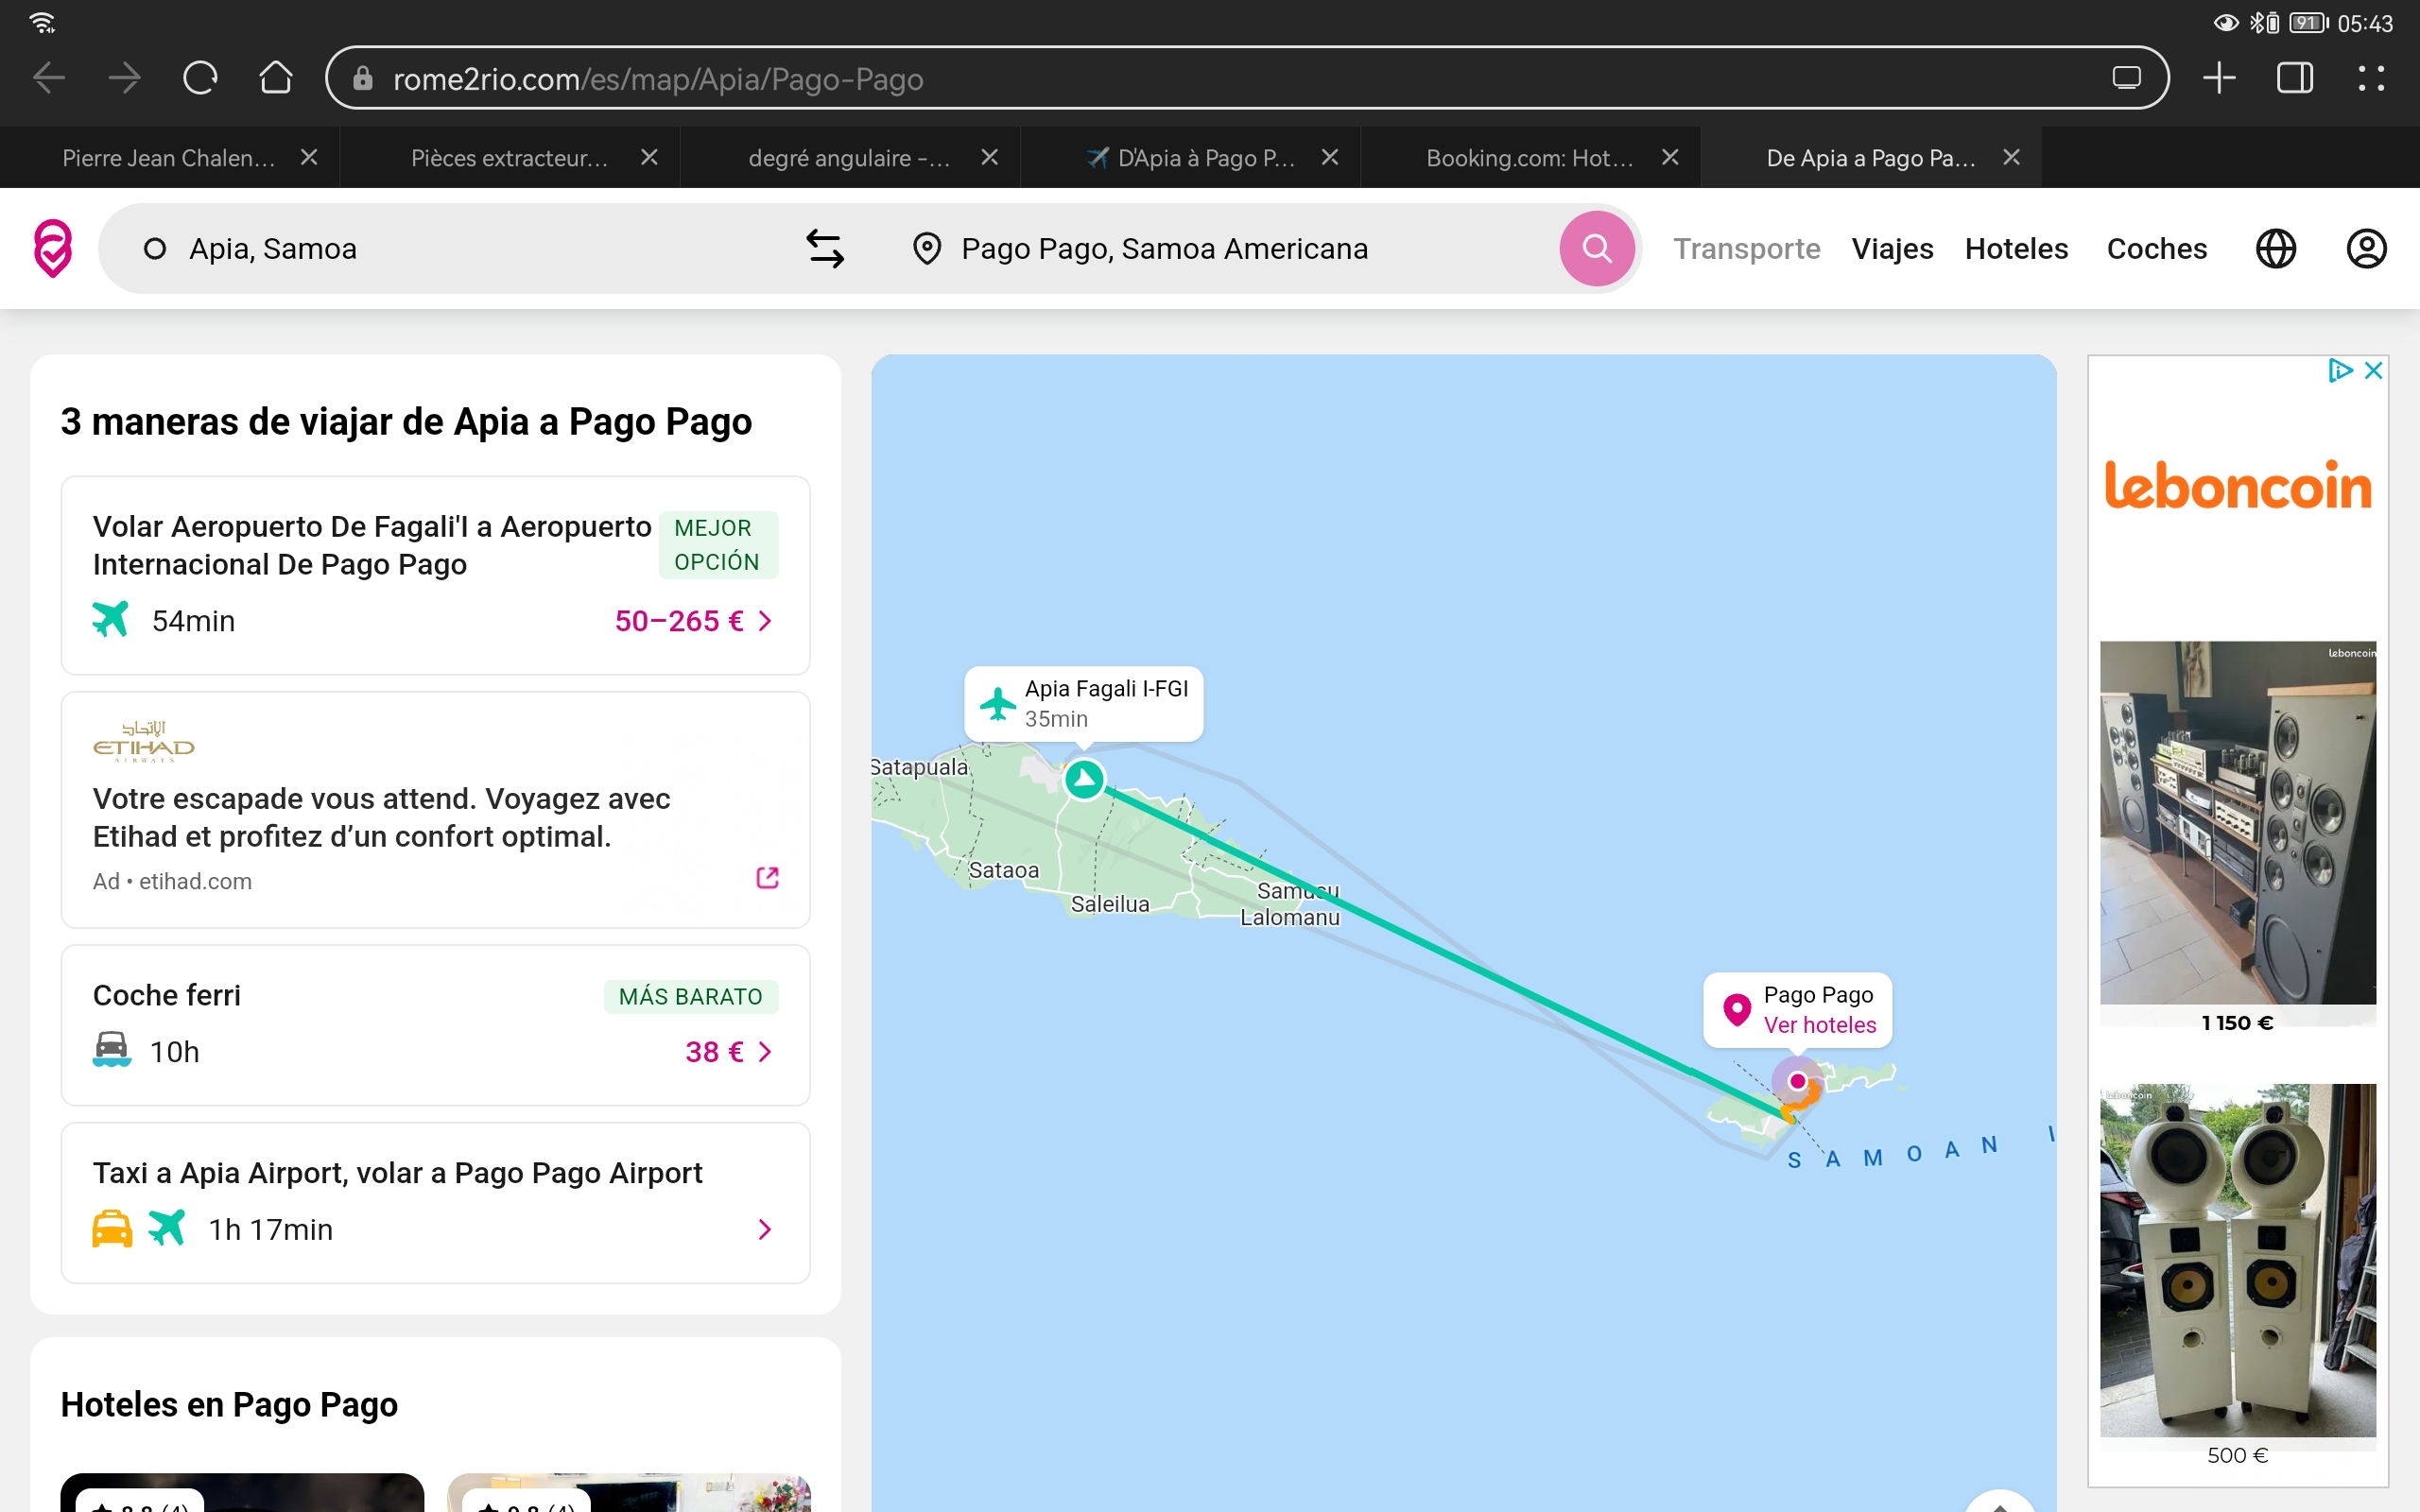Swap origin and destination with arrows icon

pyautogui.click(x=825, y=248)
